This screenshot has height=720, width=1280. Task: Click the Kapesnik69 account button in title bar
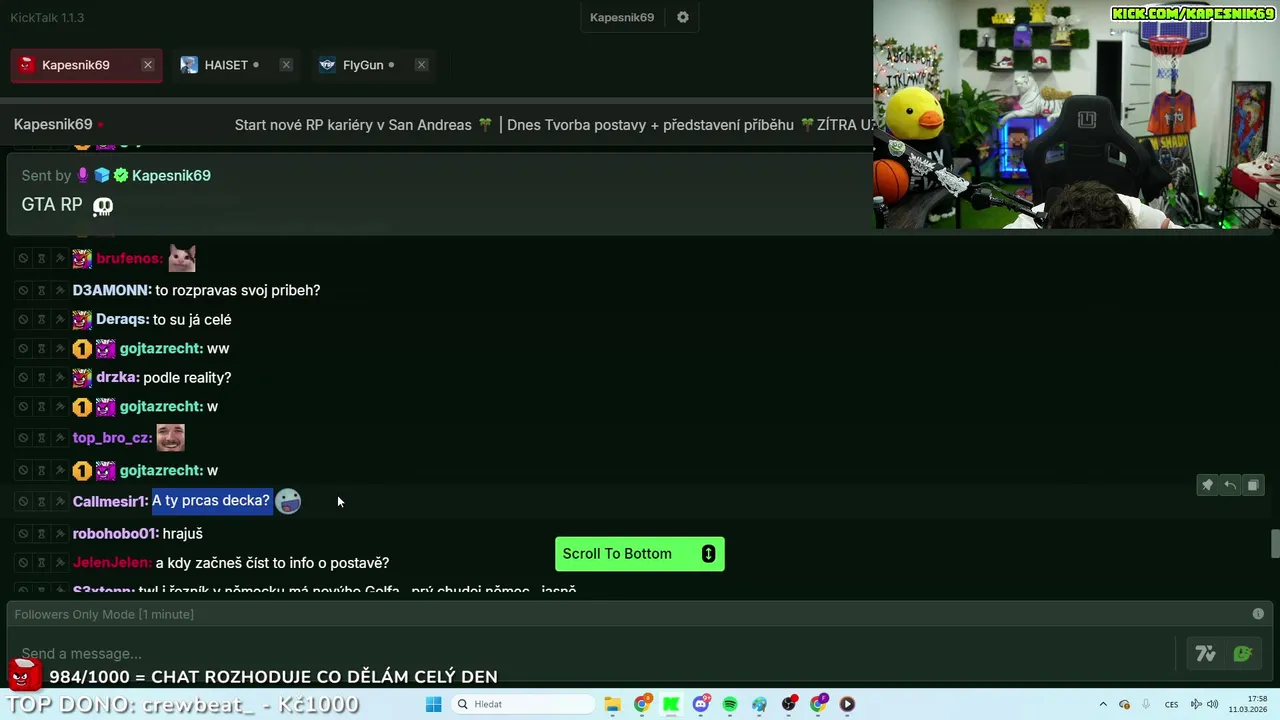coord(622,17)
